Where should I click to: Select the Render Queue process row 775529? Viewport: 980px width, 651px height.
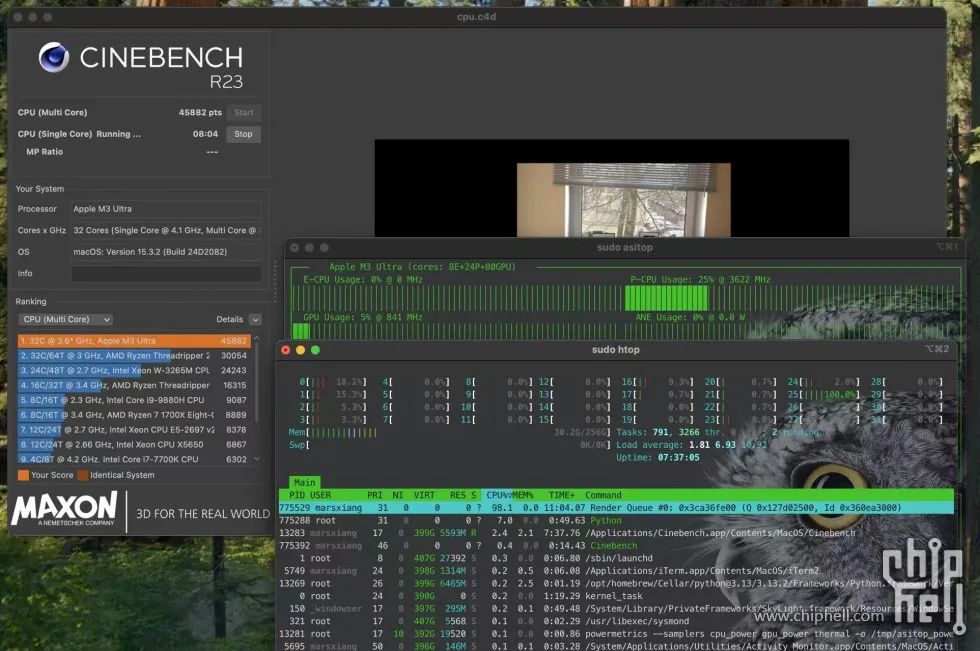coord(616,508)
